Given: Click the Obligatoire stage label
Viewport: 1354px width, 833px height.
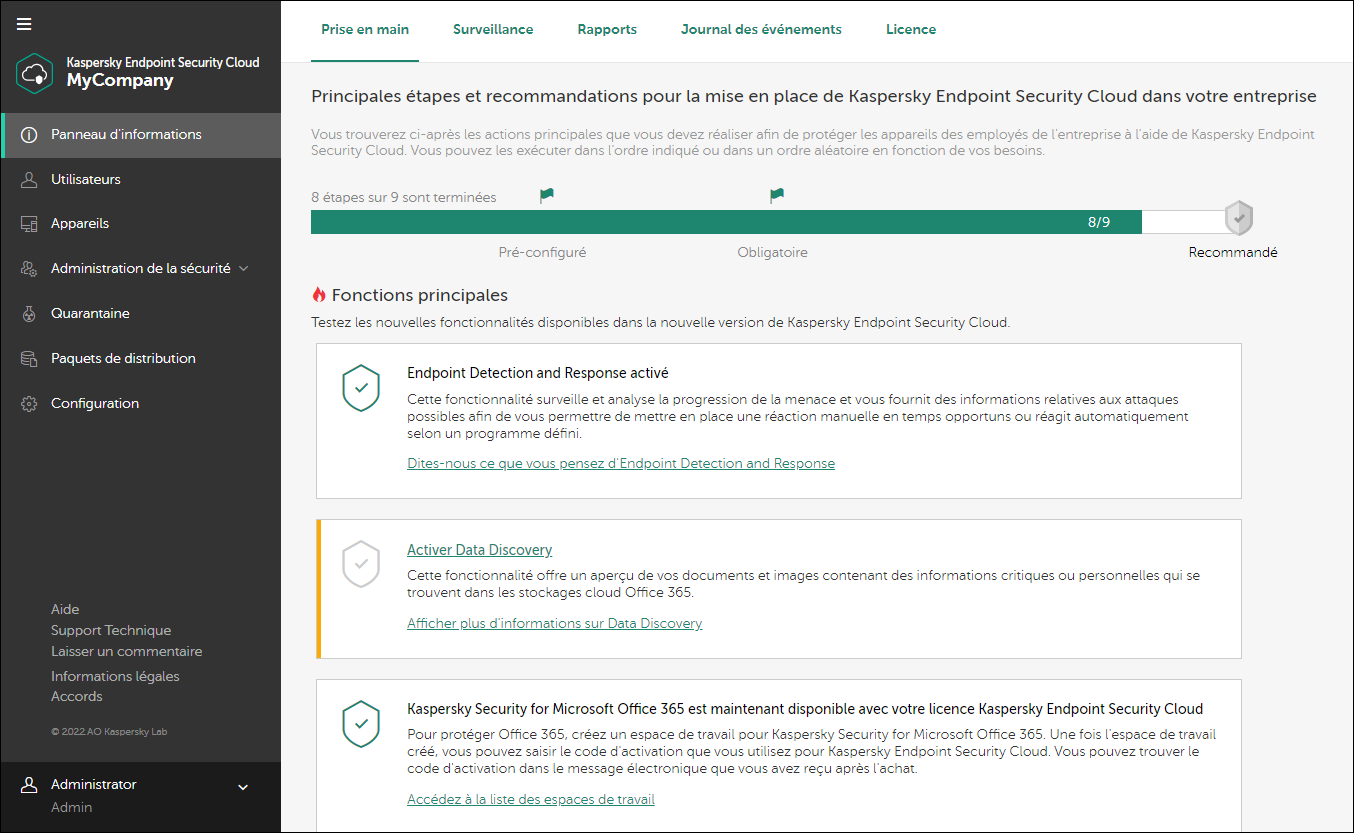Looking at the screenshot, I should [772, 253].
